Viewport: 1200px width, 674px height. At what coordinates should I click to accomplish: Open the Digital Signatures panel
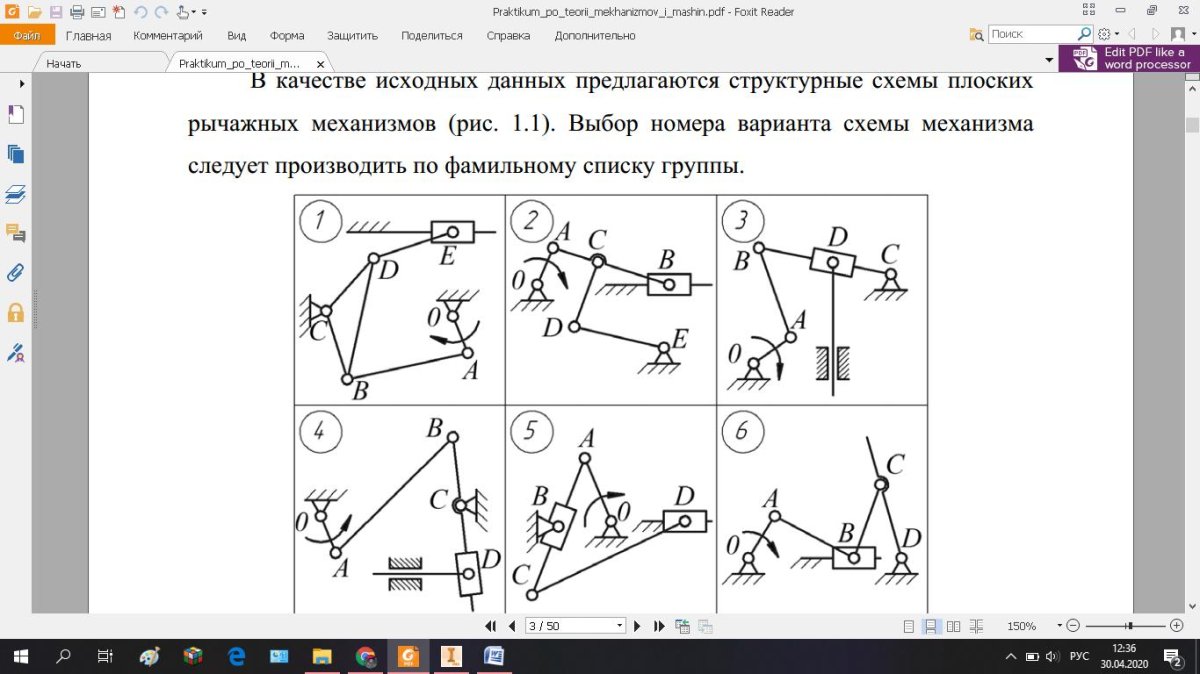pyautogui.click(x=15, y=352)
